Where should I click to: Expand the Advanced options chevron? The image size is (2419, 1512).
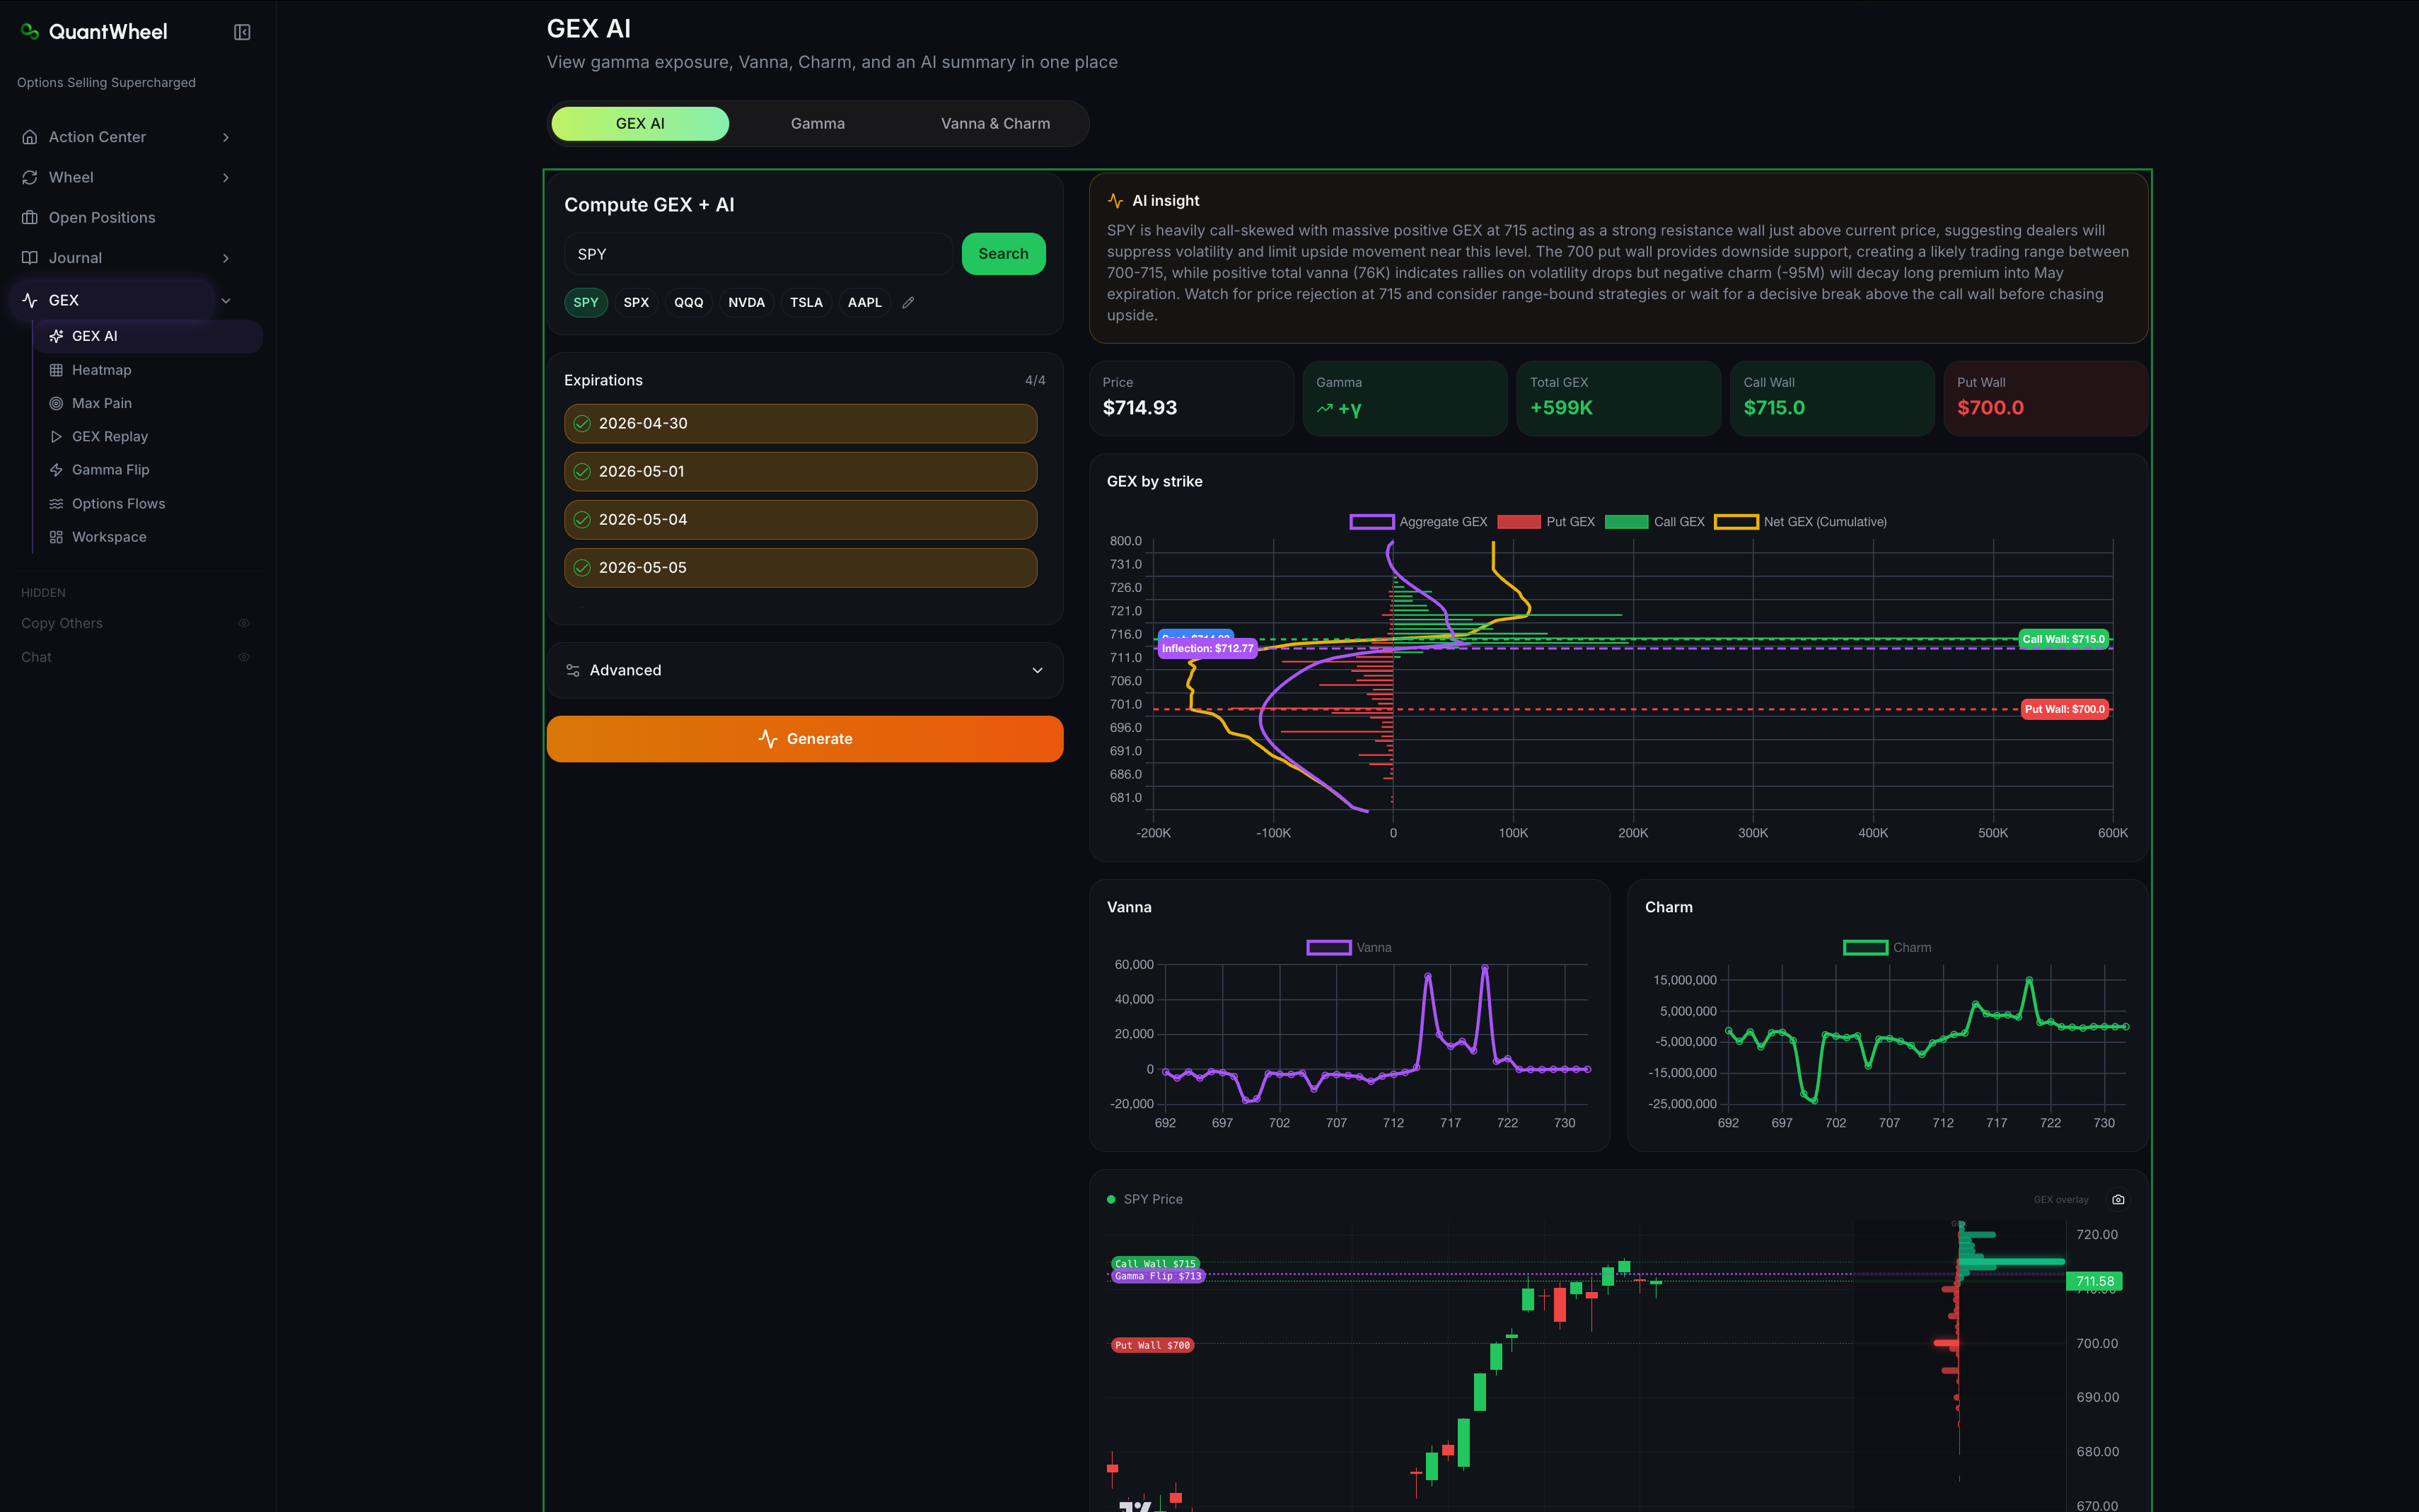pyautogui.click(x=1037, y=670)
